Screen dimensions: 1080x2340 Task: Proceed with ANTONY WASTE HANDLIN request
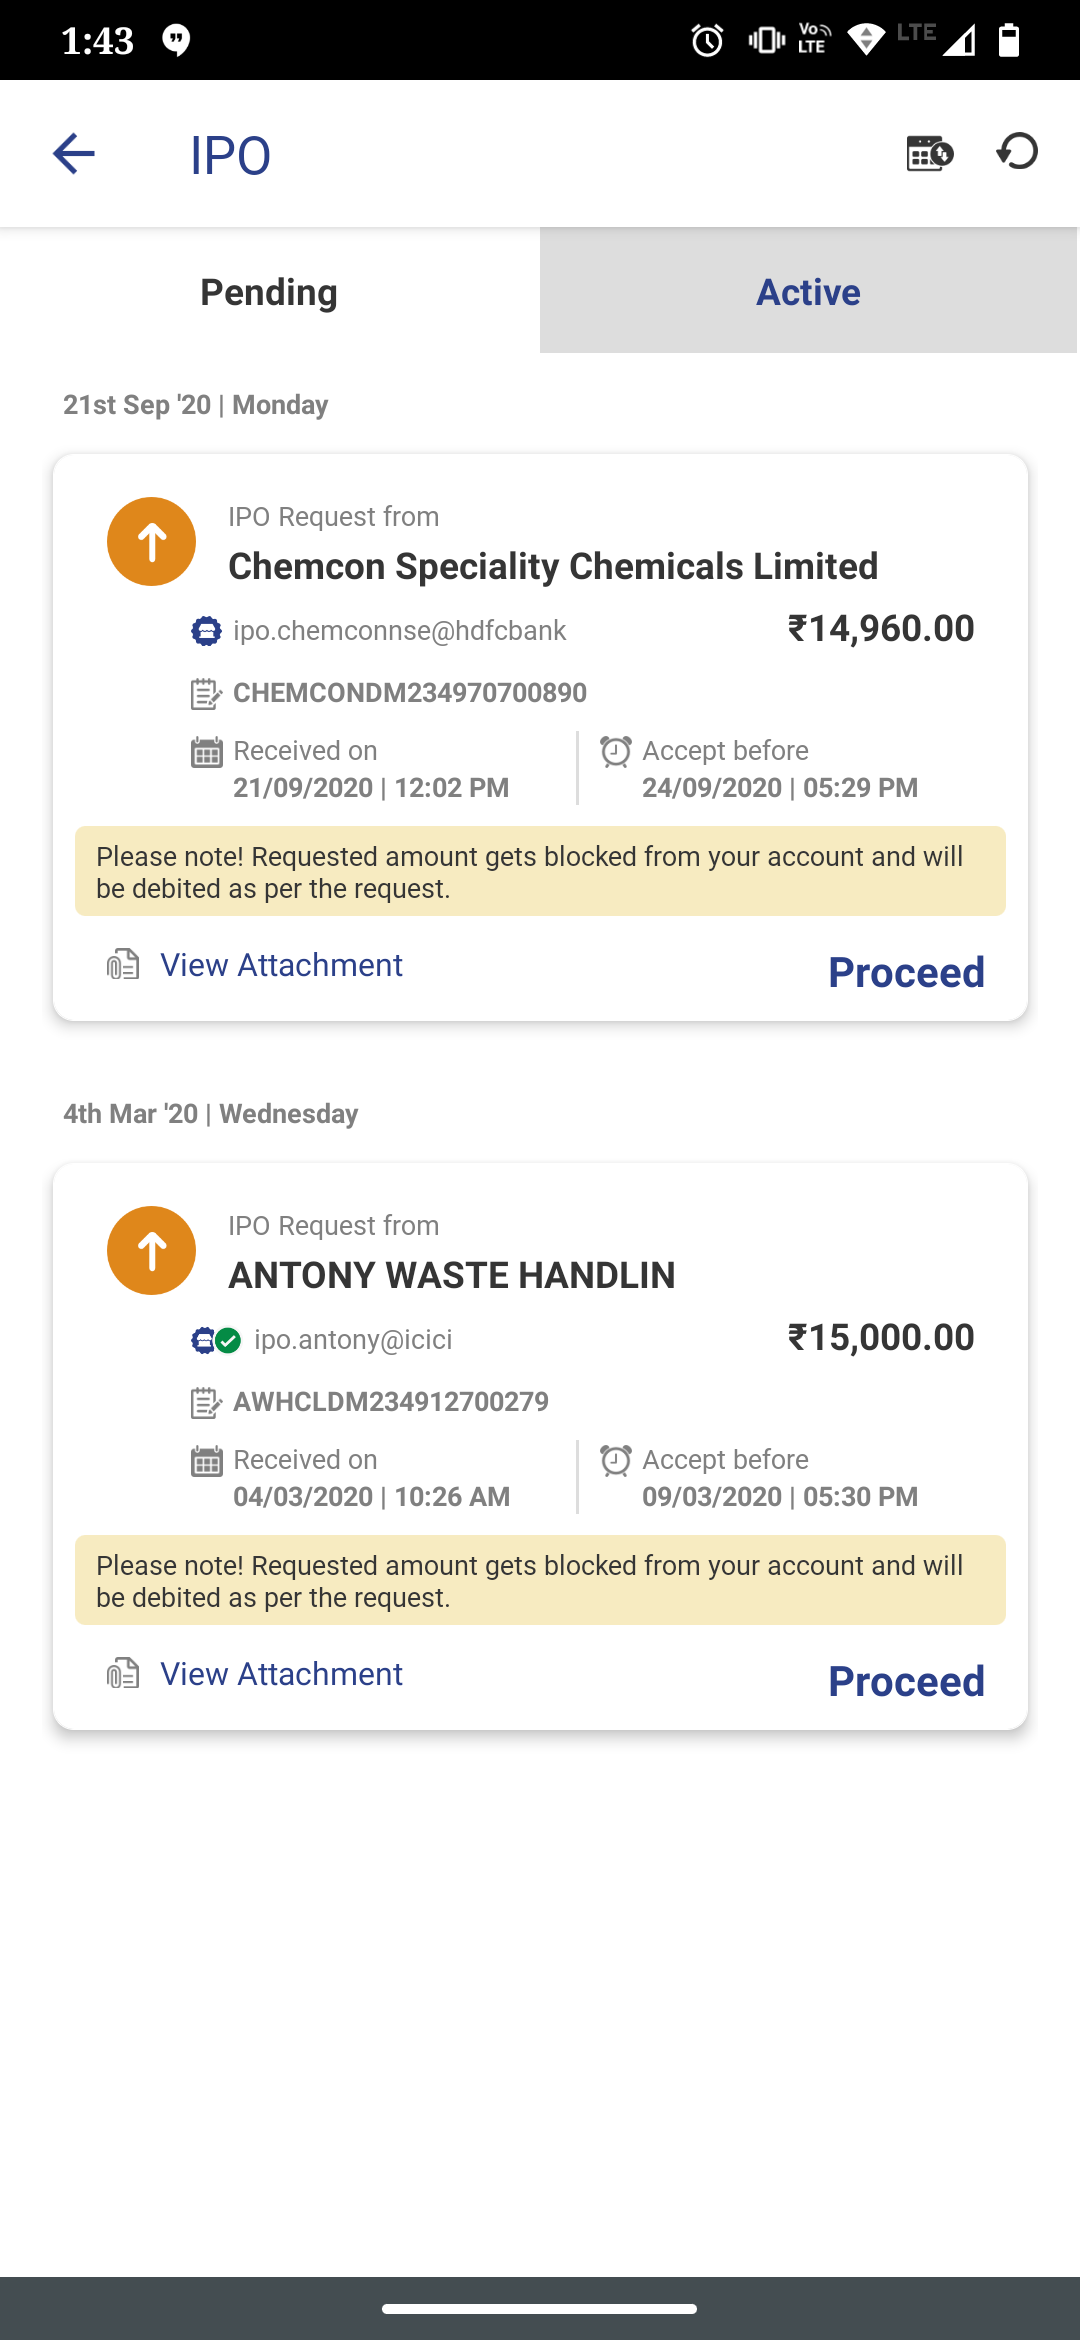tap(906, 1681)
